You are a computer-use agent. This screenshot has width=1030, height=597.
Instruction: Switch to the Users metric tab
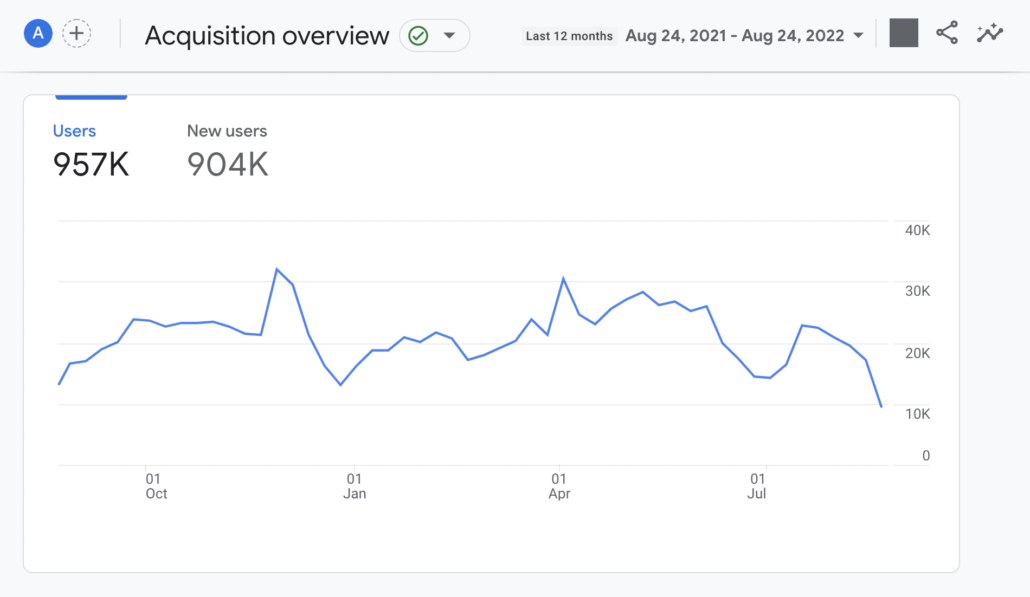72,130
